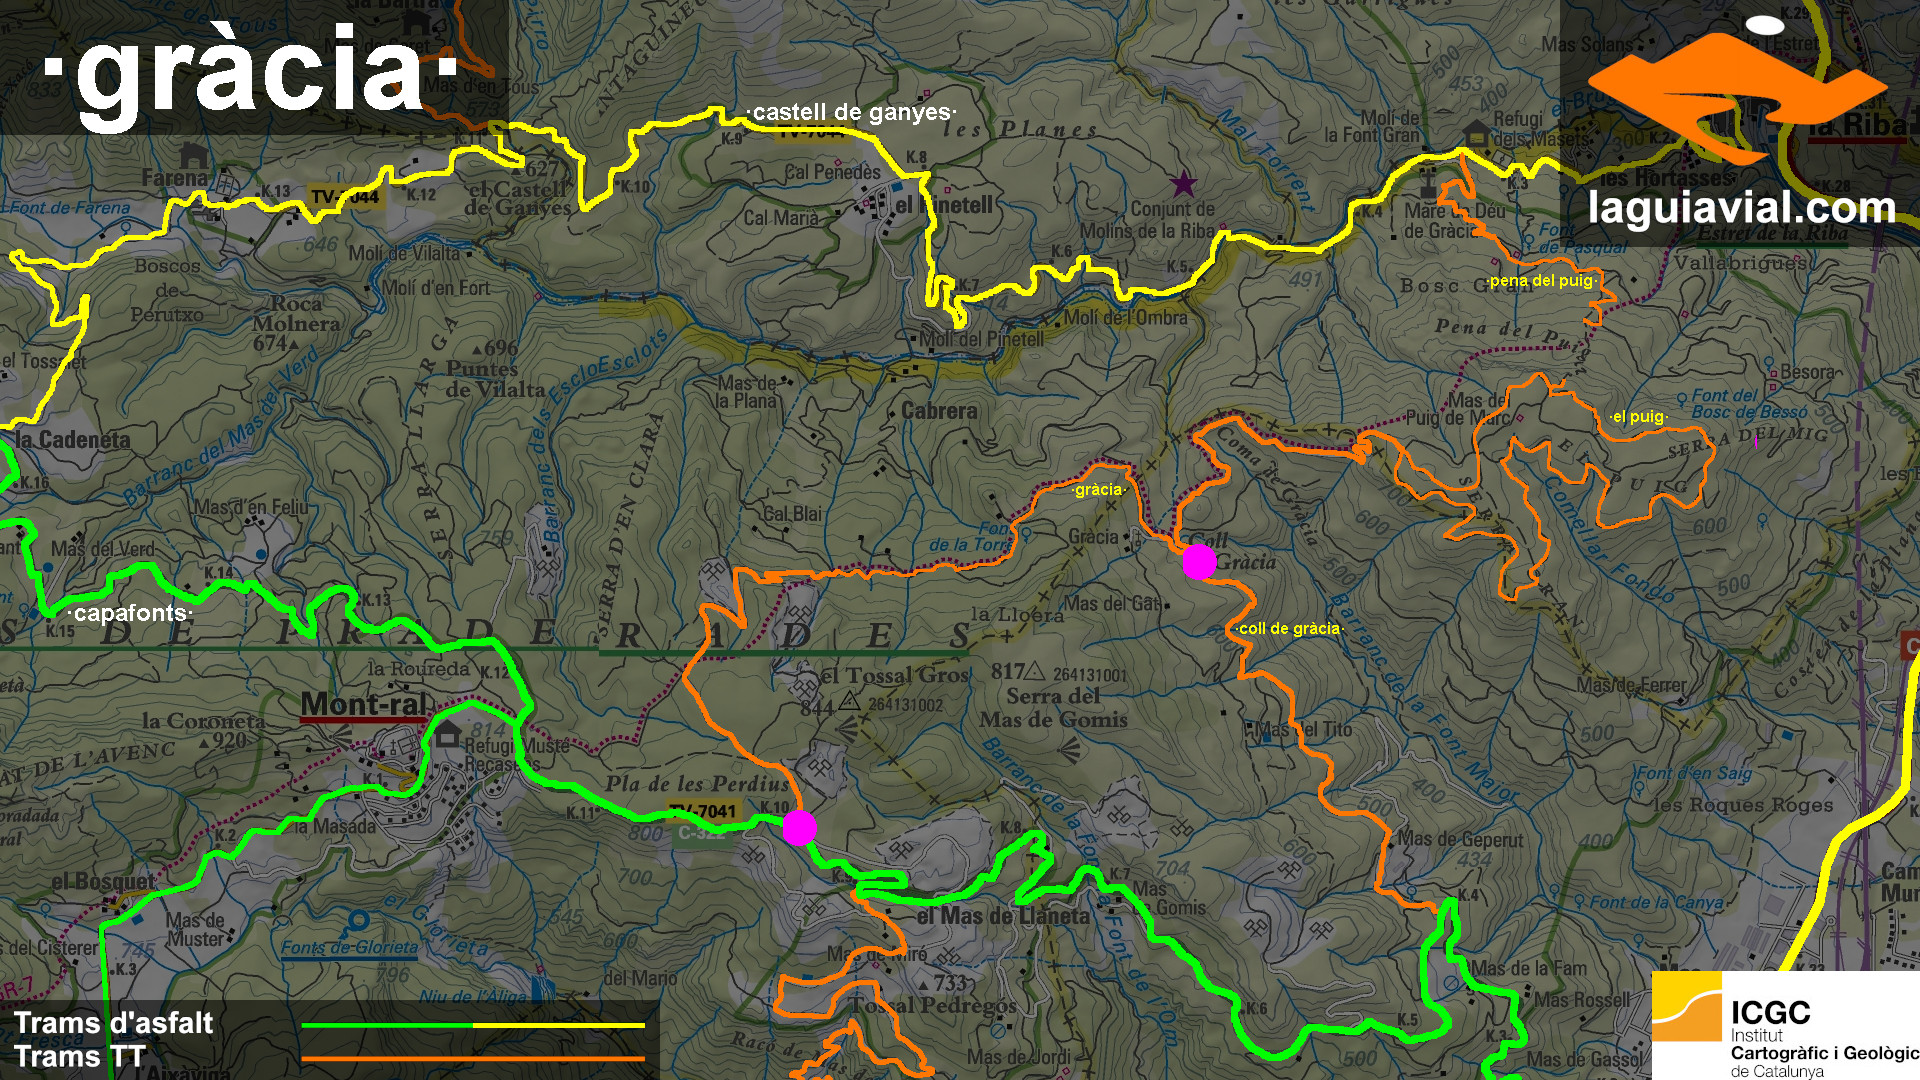Click the summit triangle at el Tossal Gros 844
The height and width of the screenshot is (1080, 1920).
[849, 702]
